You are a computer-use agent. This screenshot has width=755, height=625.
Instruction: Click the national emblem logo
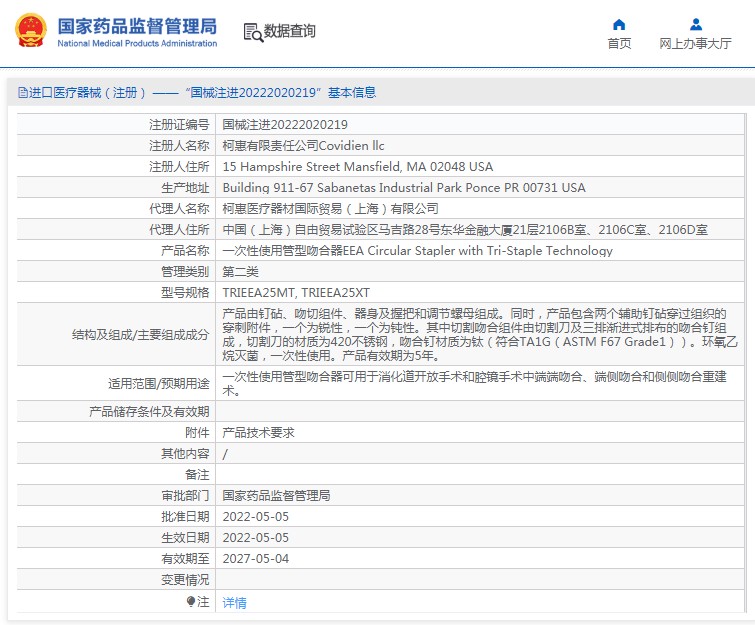28,30
